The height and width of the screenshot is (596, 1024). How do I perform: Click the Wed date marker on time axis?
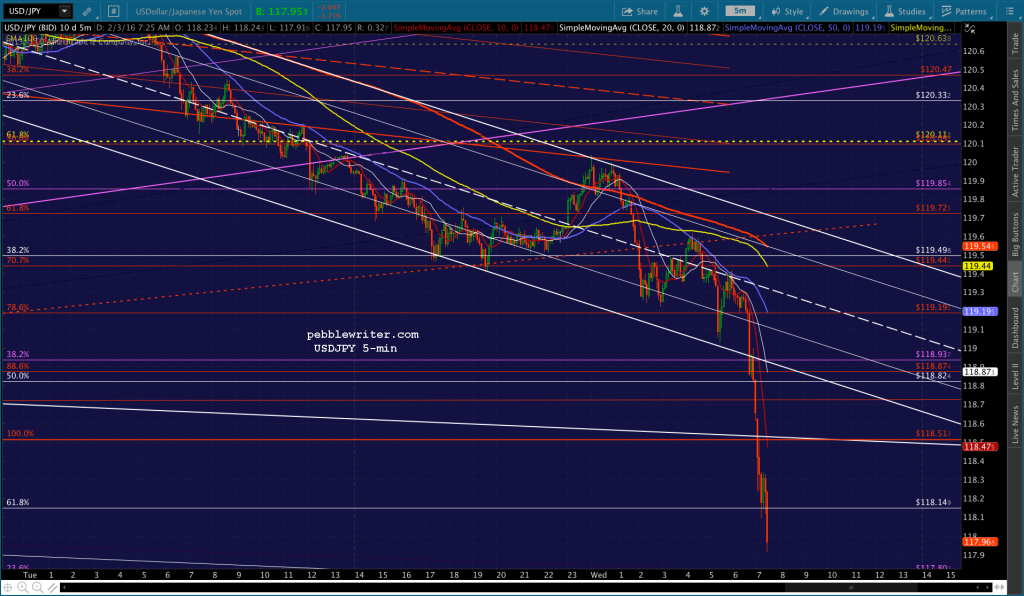pos(598,575)
